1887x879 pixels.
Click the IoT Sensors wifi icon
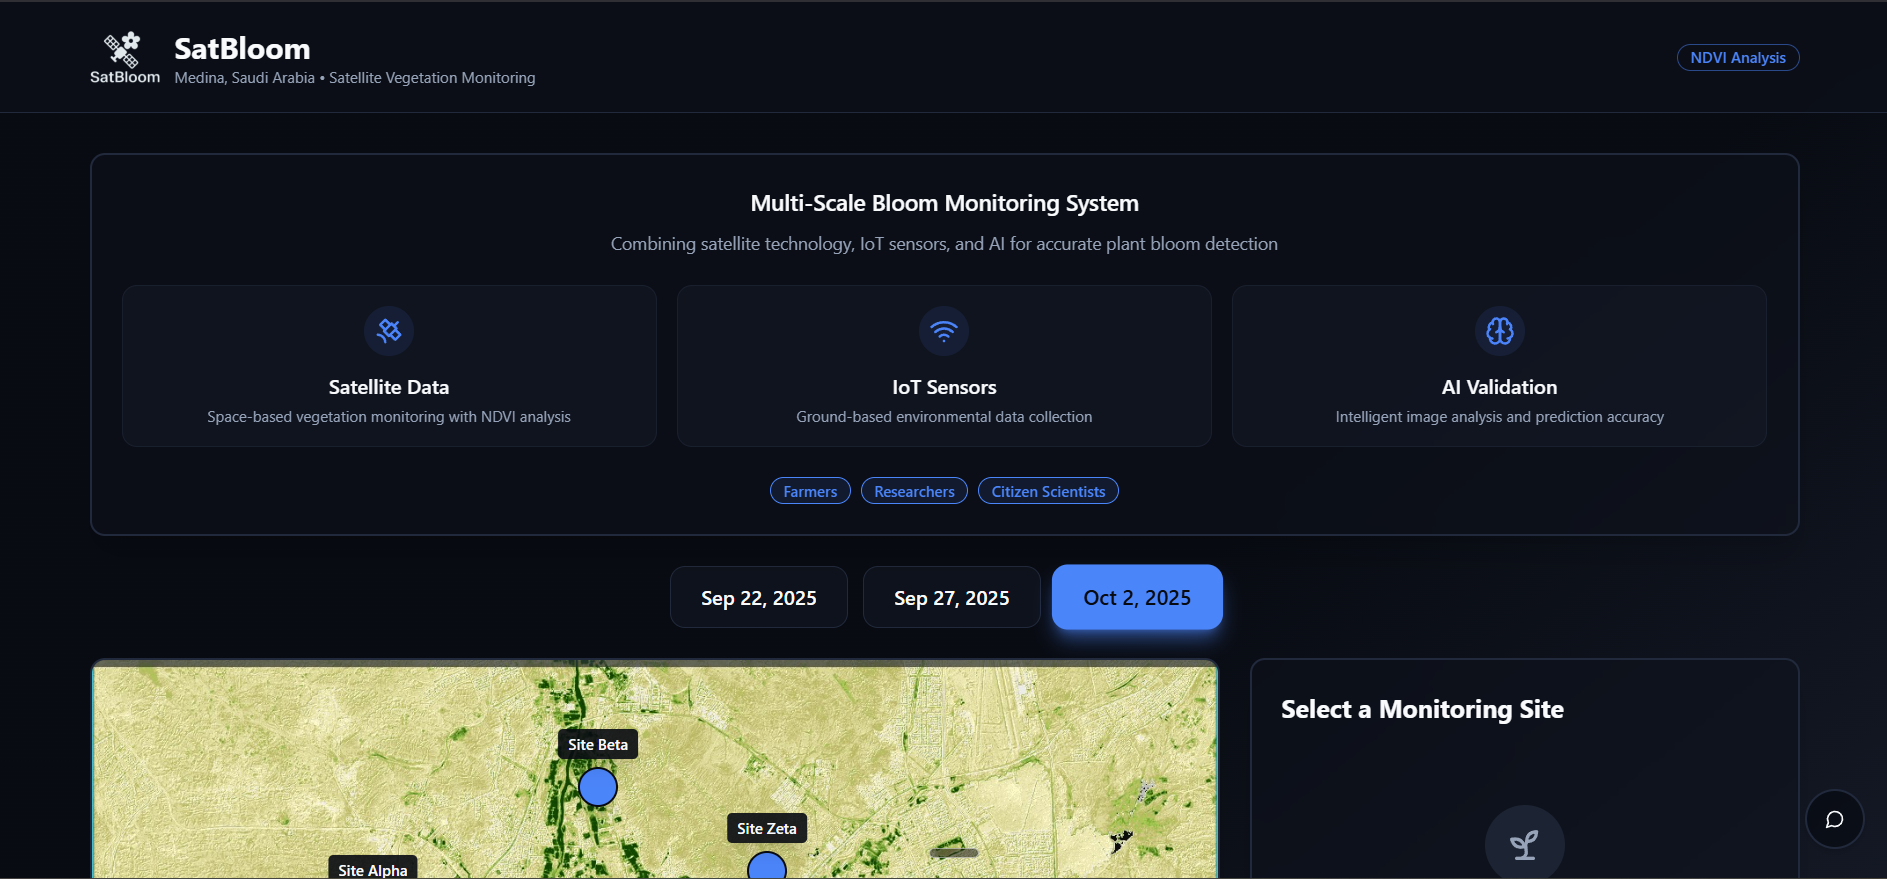pyautogui.click(x=944, y=331)
